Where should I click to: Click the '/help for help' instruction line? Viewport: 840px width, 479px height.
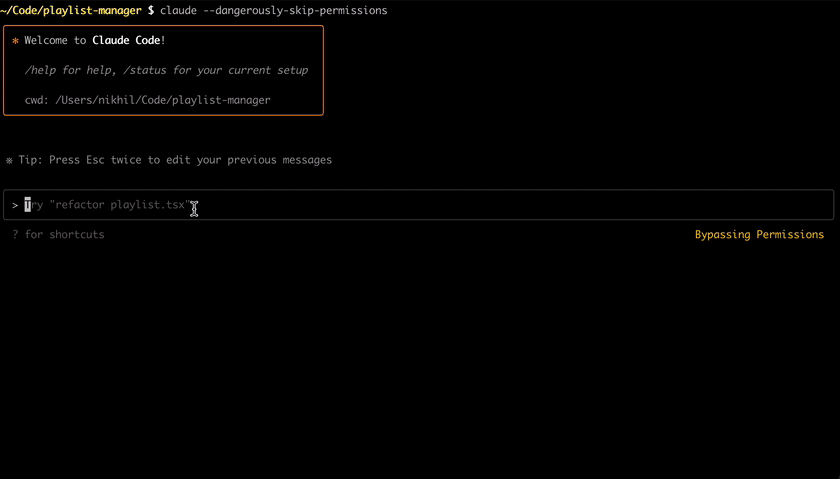[166, 70]
